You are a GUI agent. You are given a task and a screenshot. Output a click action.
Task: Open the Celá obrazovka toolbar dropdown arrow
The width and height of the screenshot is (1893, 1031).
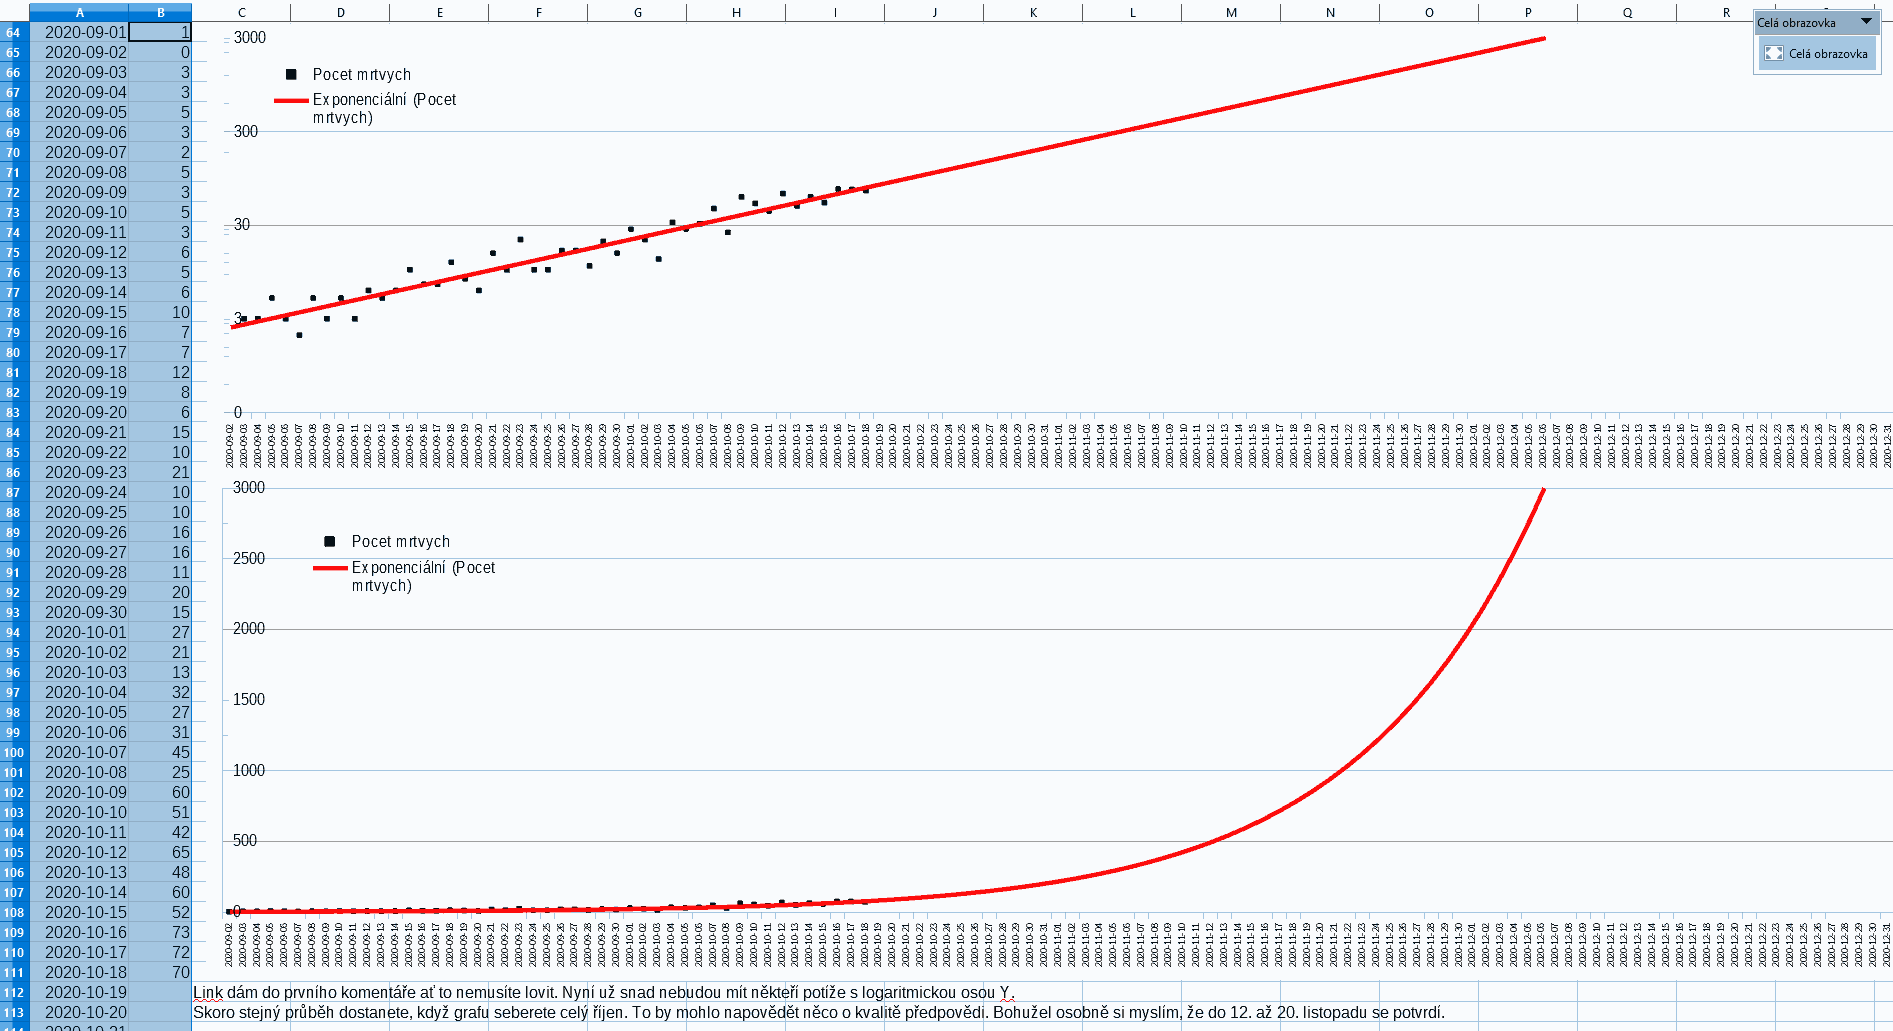pyautogui.click(x=1866, y=22)
